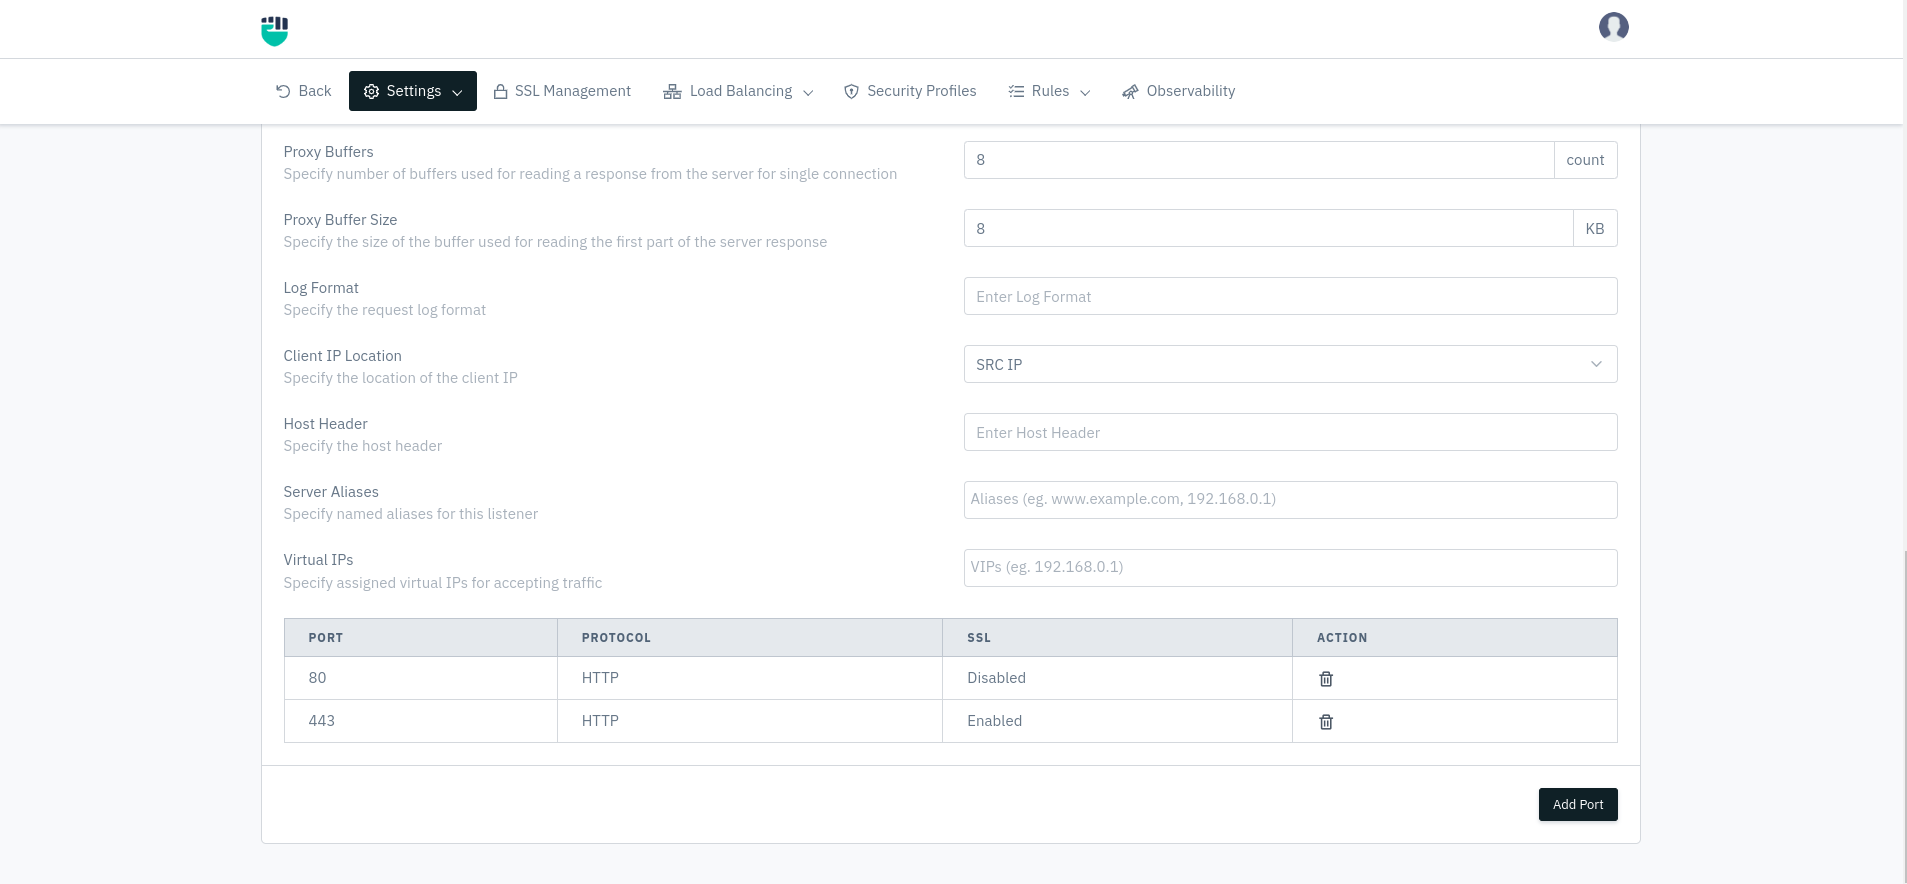Click the Load Balancing network icon
Viewport: 1907px width, 884px height.
(672, 91)
